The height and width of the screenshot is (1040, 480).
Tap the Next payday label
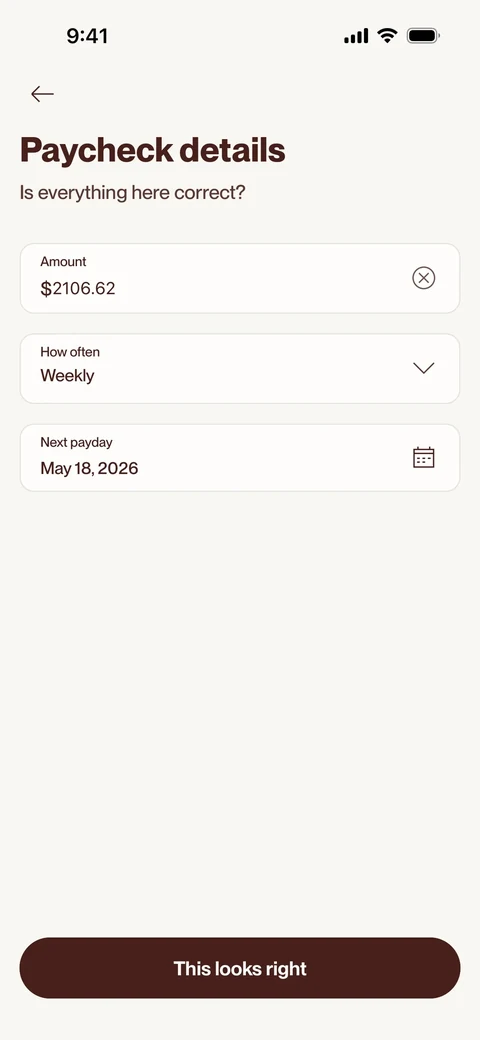(76, 442)
